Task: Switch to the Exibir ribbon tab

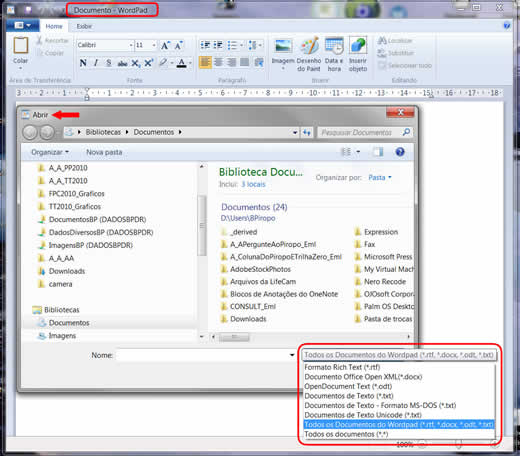Action: click(x=84, y=26)
